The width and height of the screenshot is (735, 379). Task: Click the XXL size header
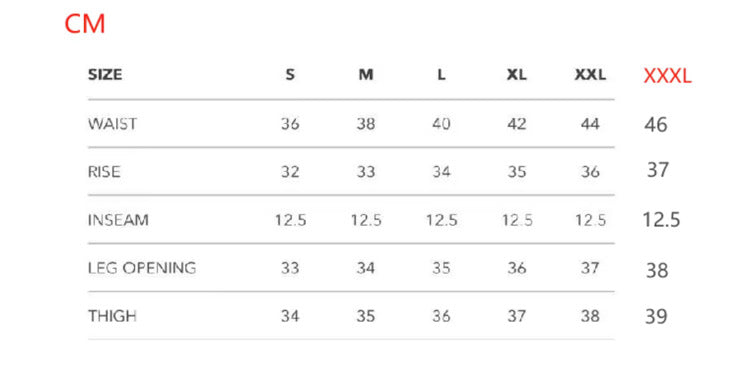590,74
